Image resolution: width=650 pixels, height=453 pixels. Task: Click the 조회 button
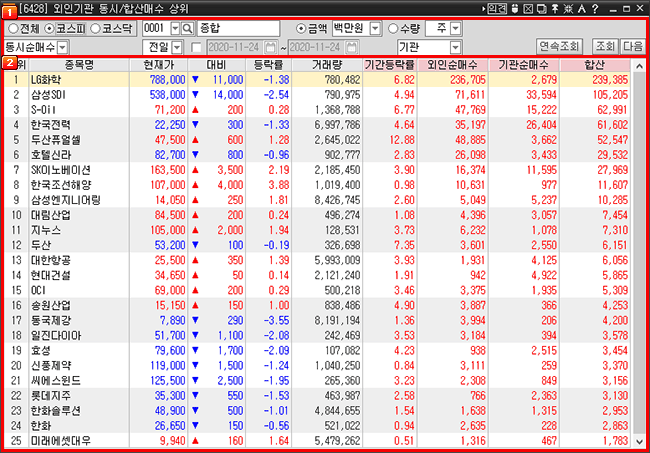(x=605, y=46)
